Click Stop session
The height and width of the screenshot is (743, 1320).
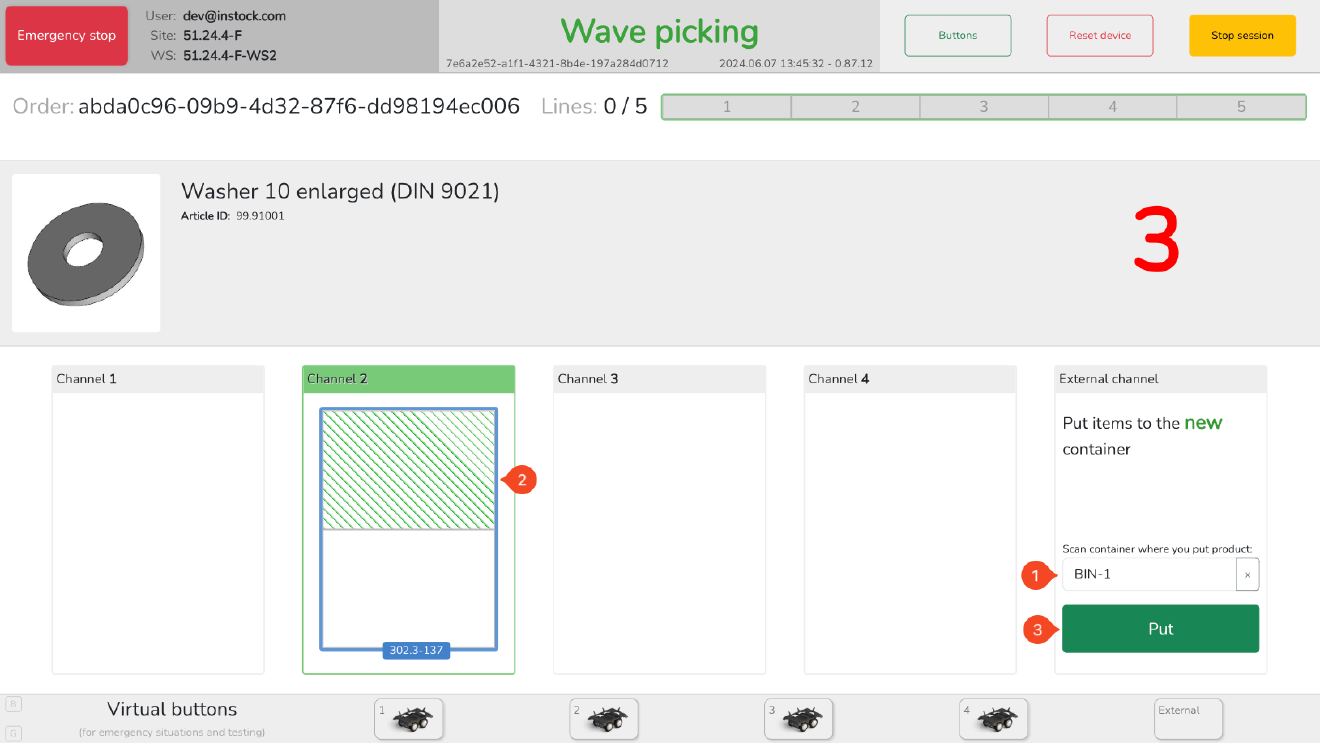point(1242,35)
